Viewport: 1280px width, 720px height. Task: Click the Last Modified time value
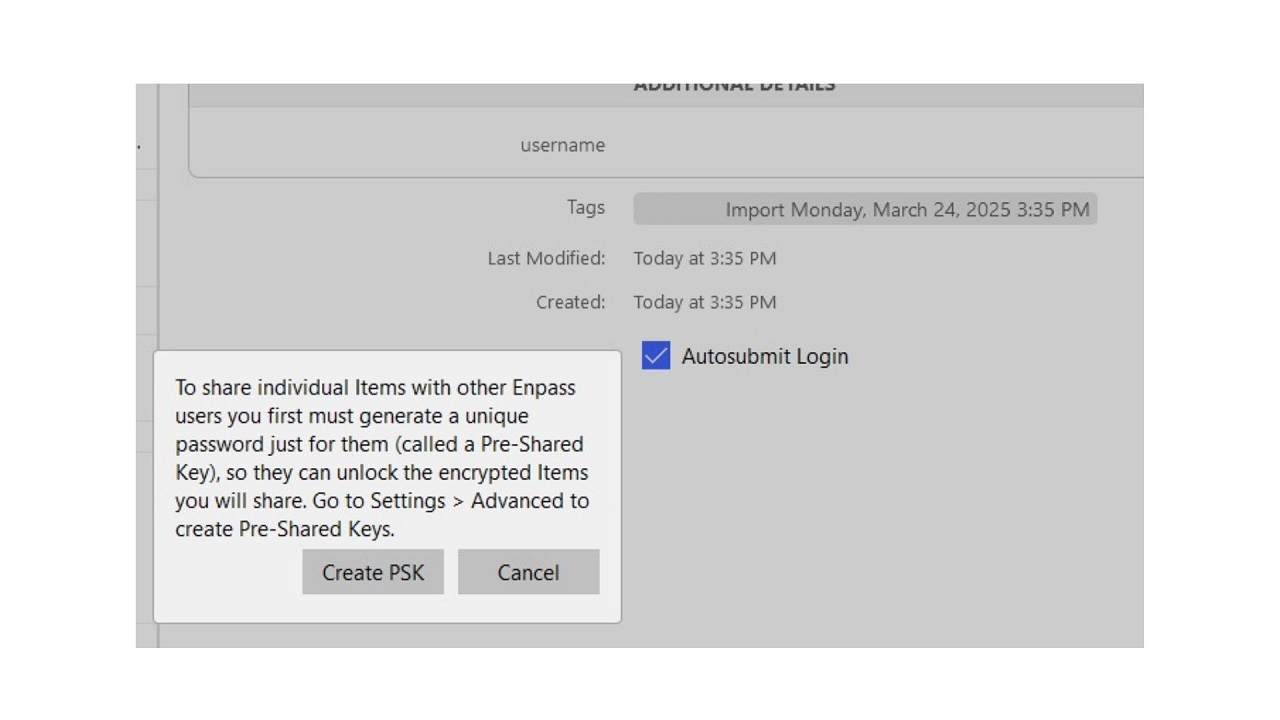(705, 258)
